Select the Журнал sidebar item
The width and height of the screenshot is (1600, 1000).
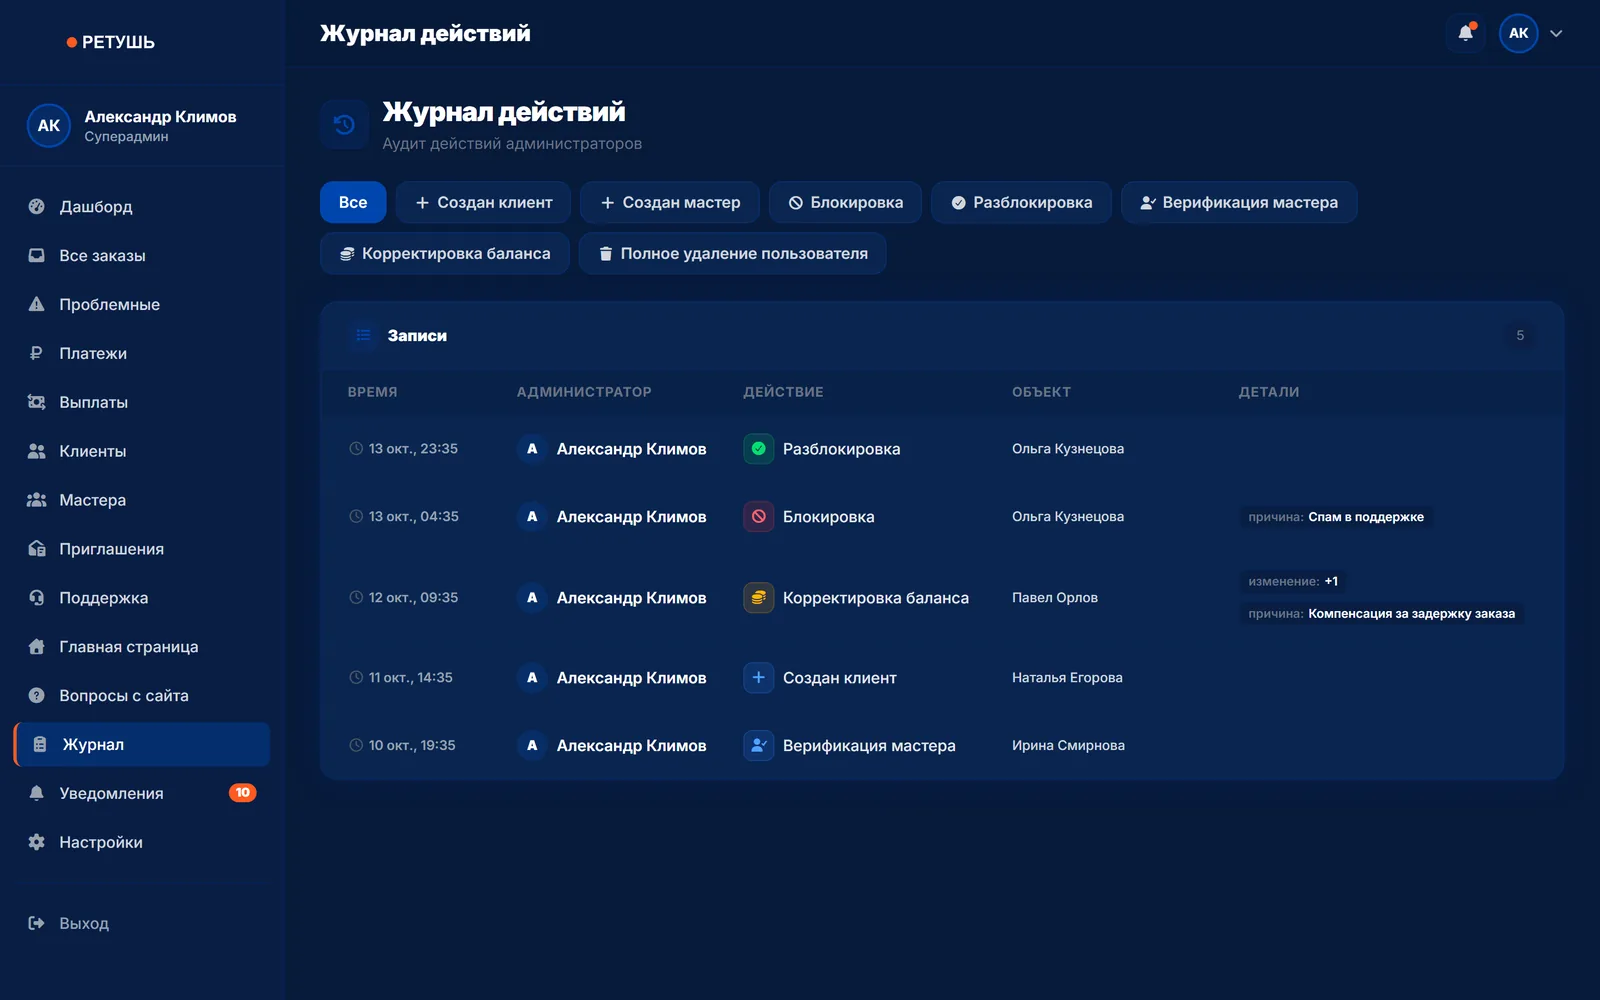142,745
